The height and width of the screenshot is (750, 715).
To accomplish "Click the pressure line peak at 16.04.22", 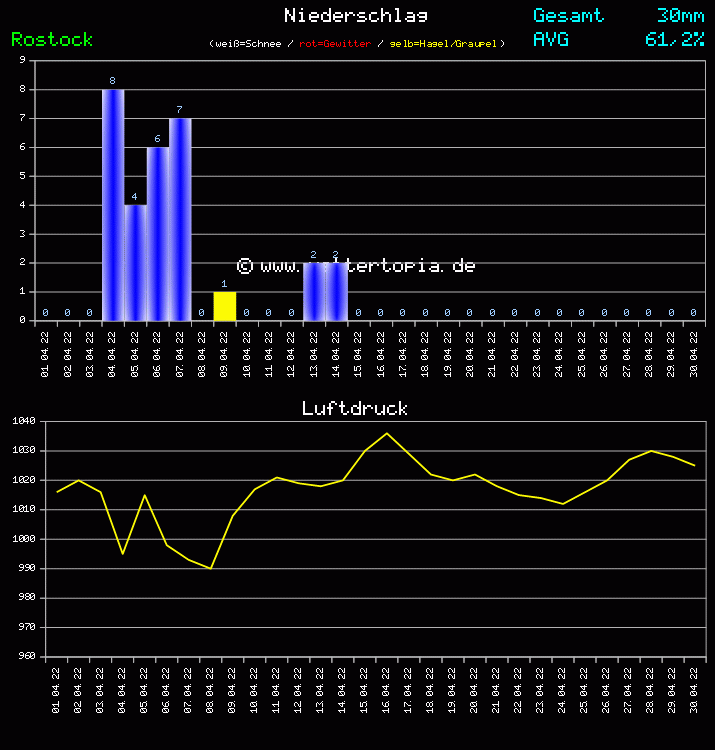I will (x=387, y=433).
